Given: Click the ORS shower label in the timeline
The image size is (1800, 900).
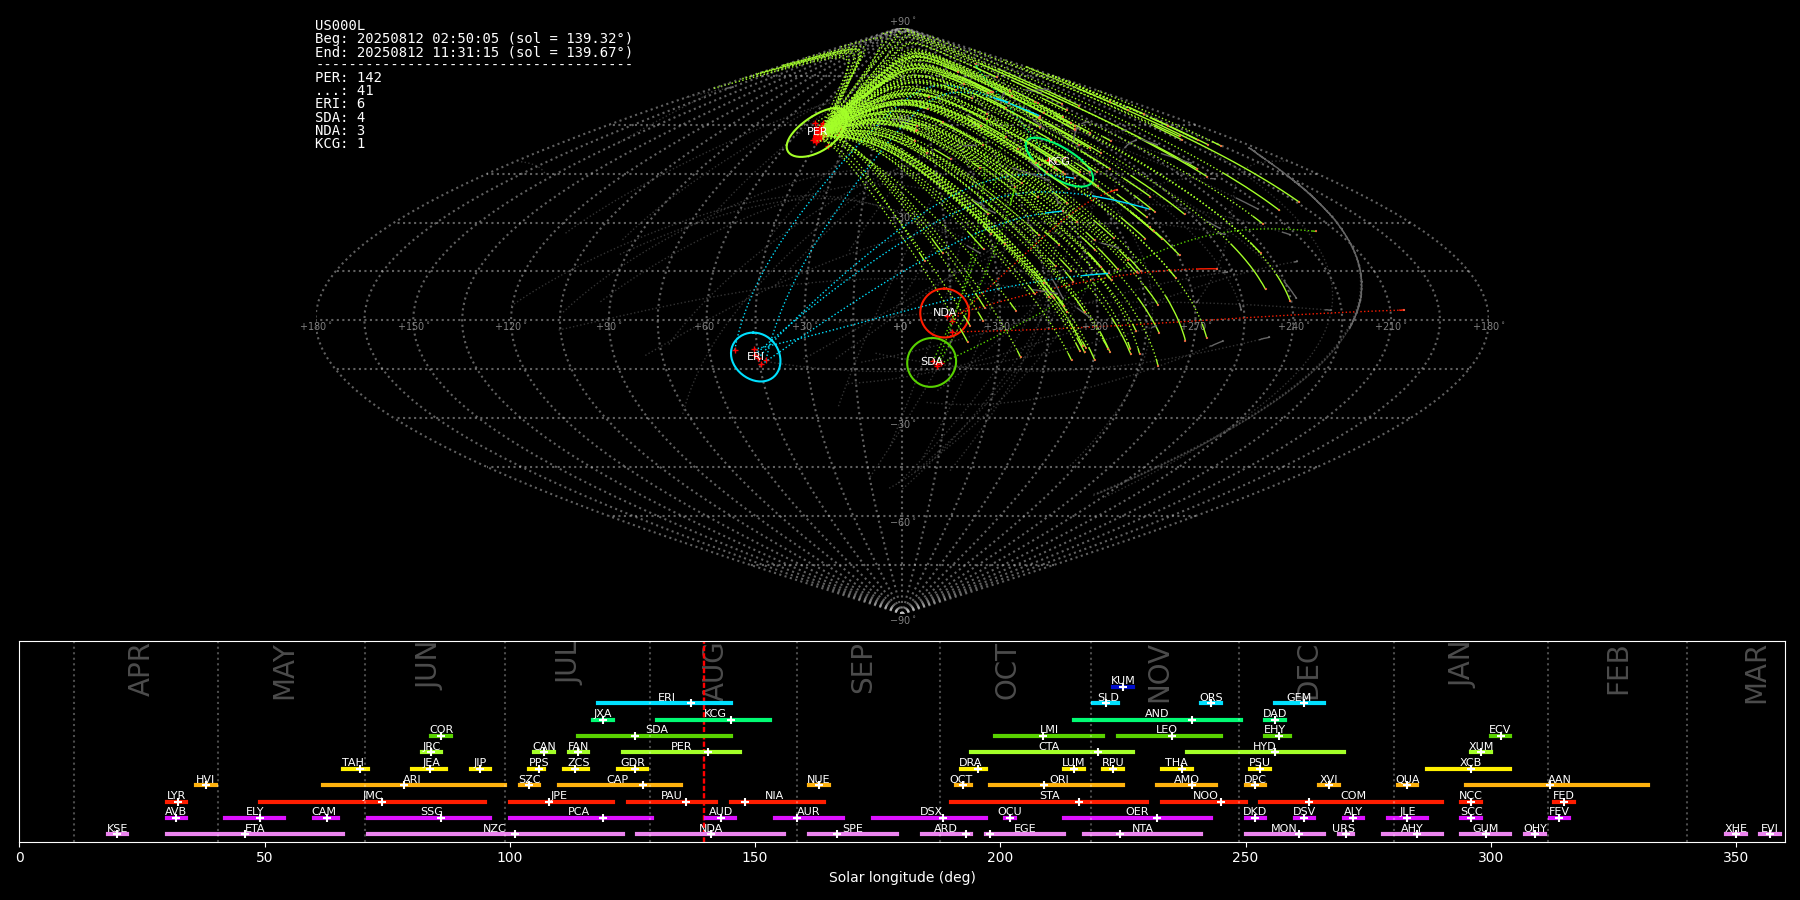Looking at the screenshot, I should point(1211,698).
